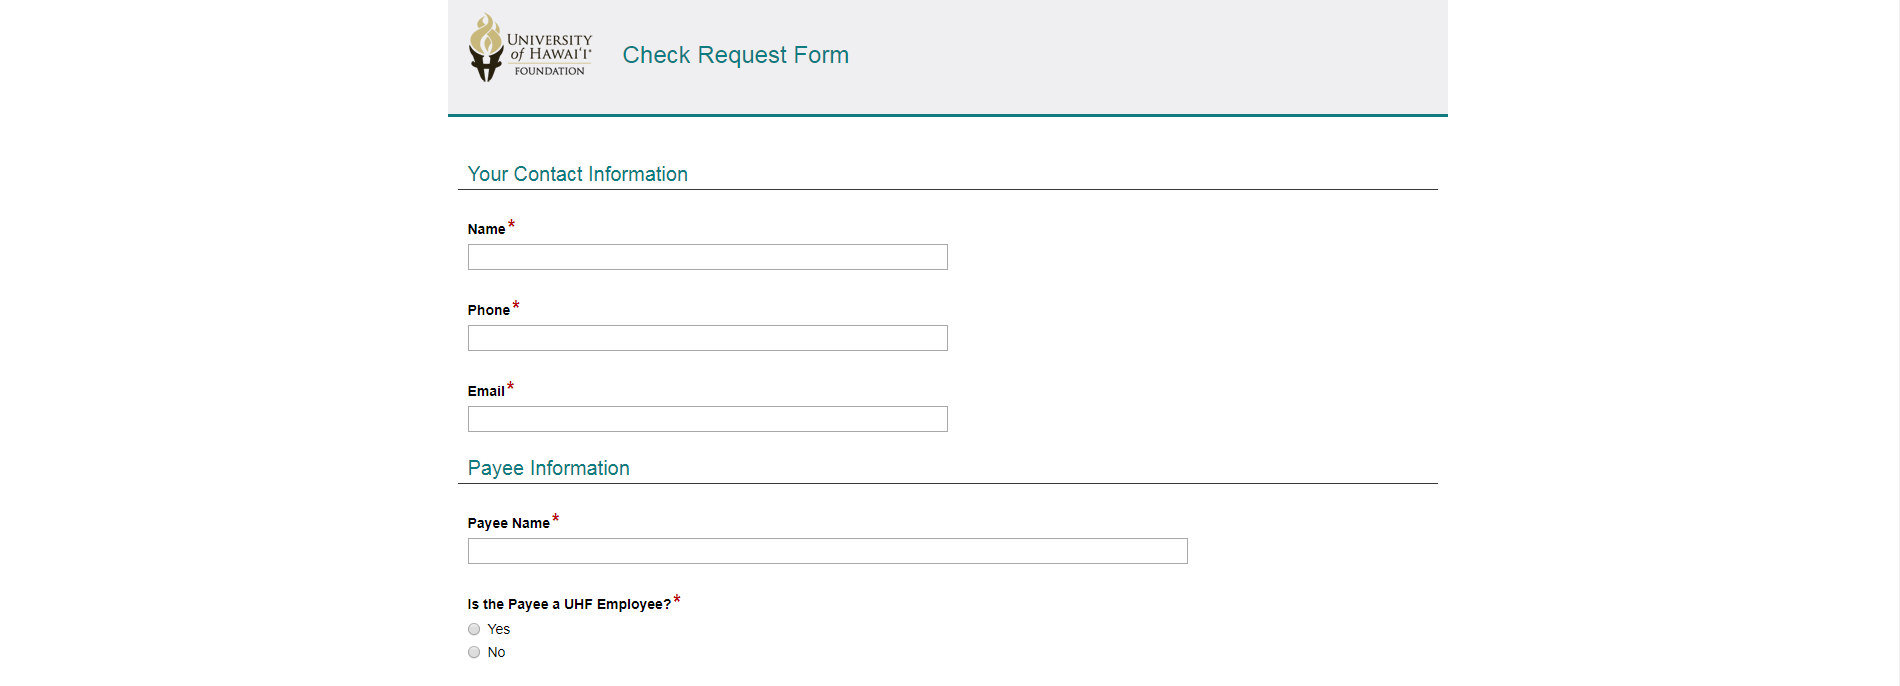Click the Payee Name text field
1900x686 pixels.
(827, 551)
